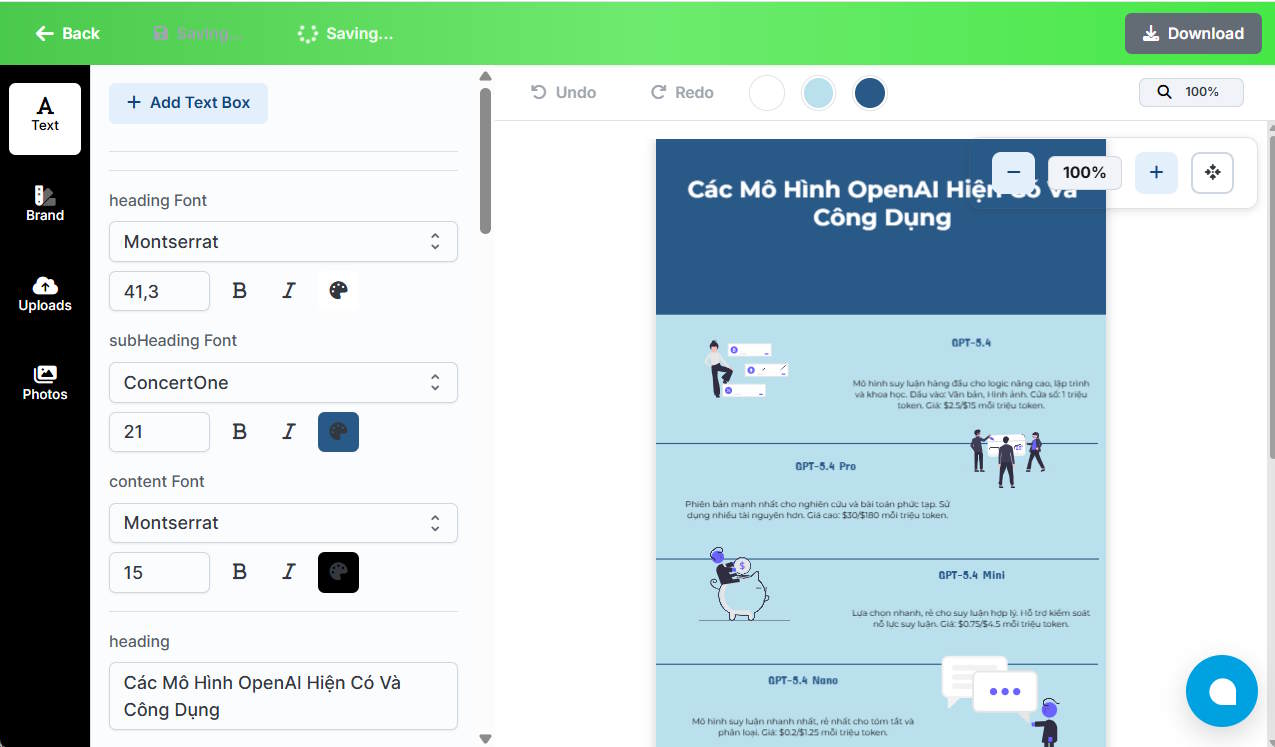Switch to the Brand tab
The width and height of the screenshot is (1275, 747).
44,205
